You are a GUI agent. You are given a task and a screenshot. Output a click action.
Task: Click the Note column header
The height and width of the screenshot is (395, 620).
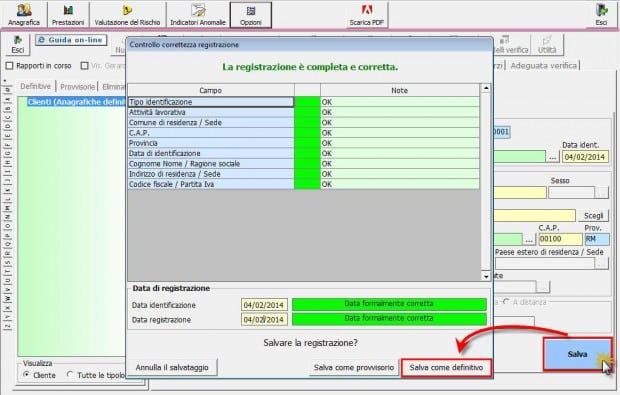click(399, 90)
